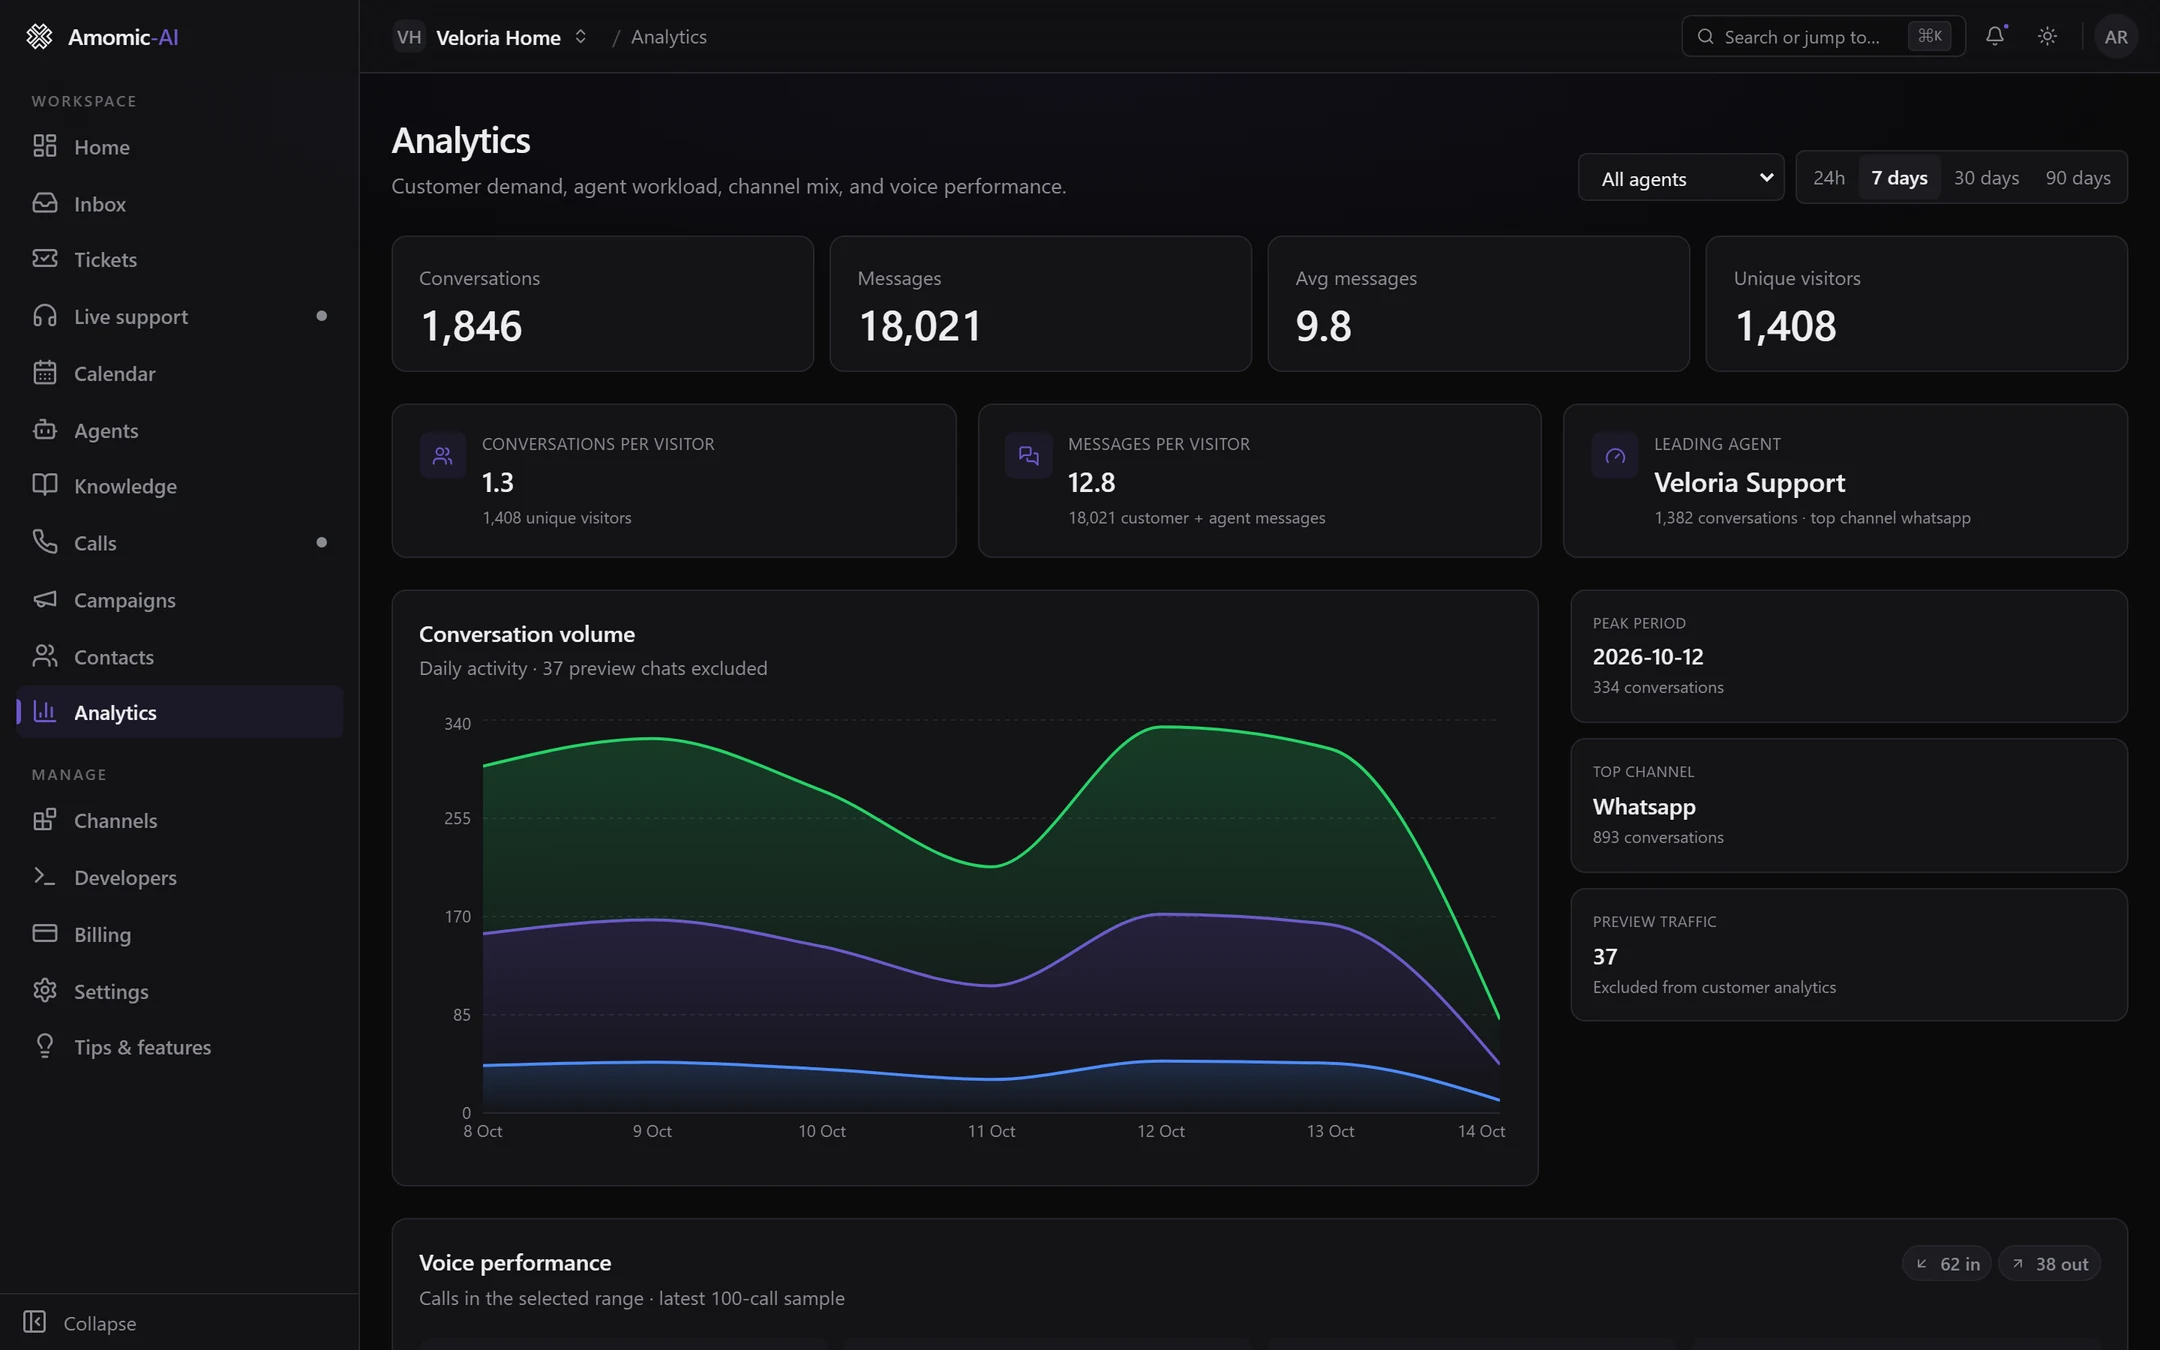Click the Calls status dot
Viewport: 2160px width, 1350px height.
pos(321,542)
